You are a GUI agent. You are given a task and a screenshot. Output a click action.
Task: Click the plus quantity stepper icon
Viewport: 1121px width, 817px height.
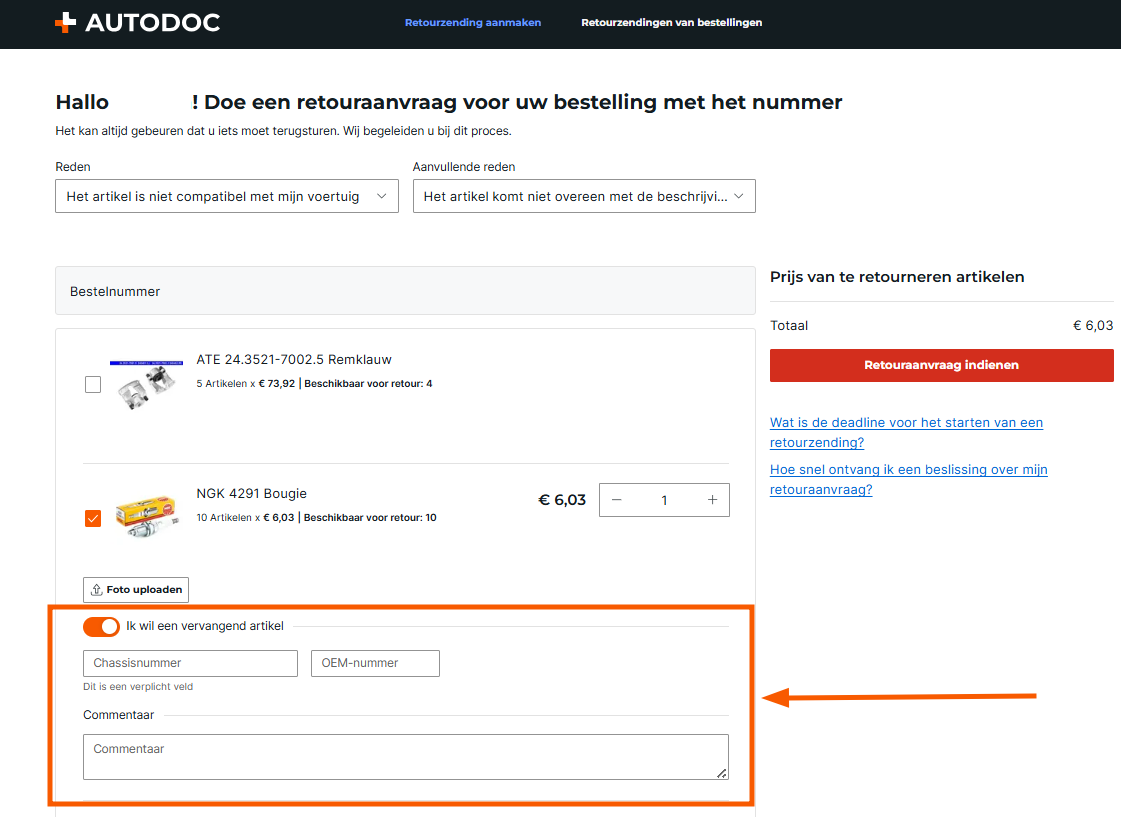[x=712, y=500]
